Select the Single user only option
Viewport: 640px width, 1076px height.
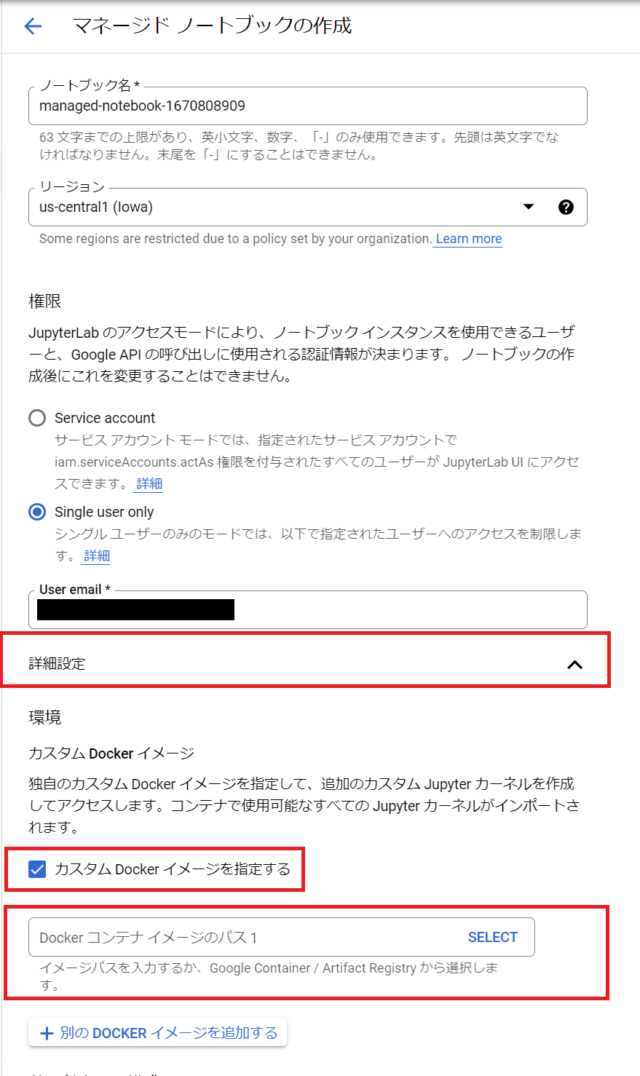[37, 512]
